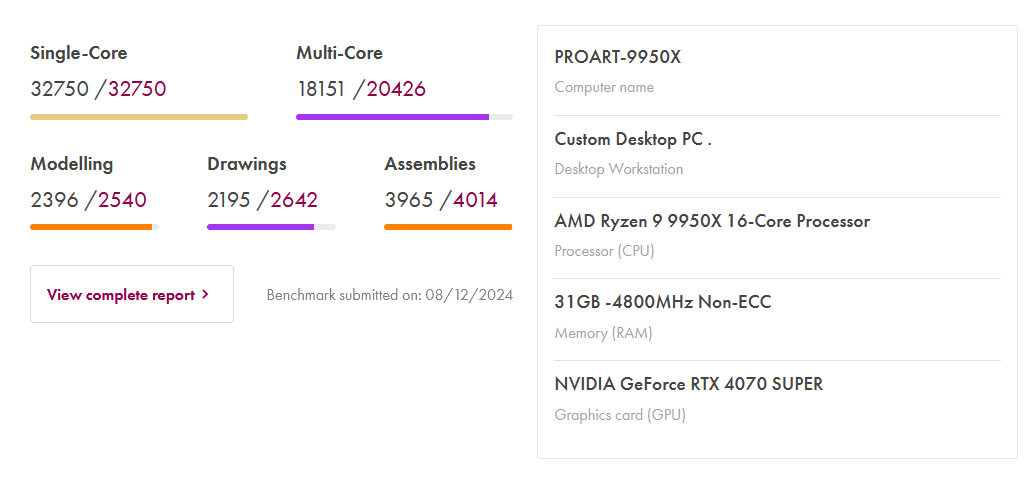Viewport: 1026px width, 479px height.
Task: Click the orange Assemblies progress bar
Action: pos(447,227)
